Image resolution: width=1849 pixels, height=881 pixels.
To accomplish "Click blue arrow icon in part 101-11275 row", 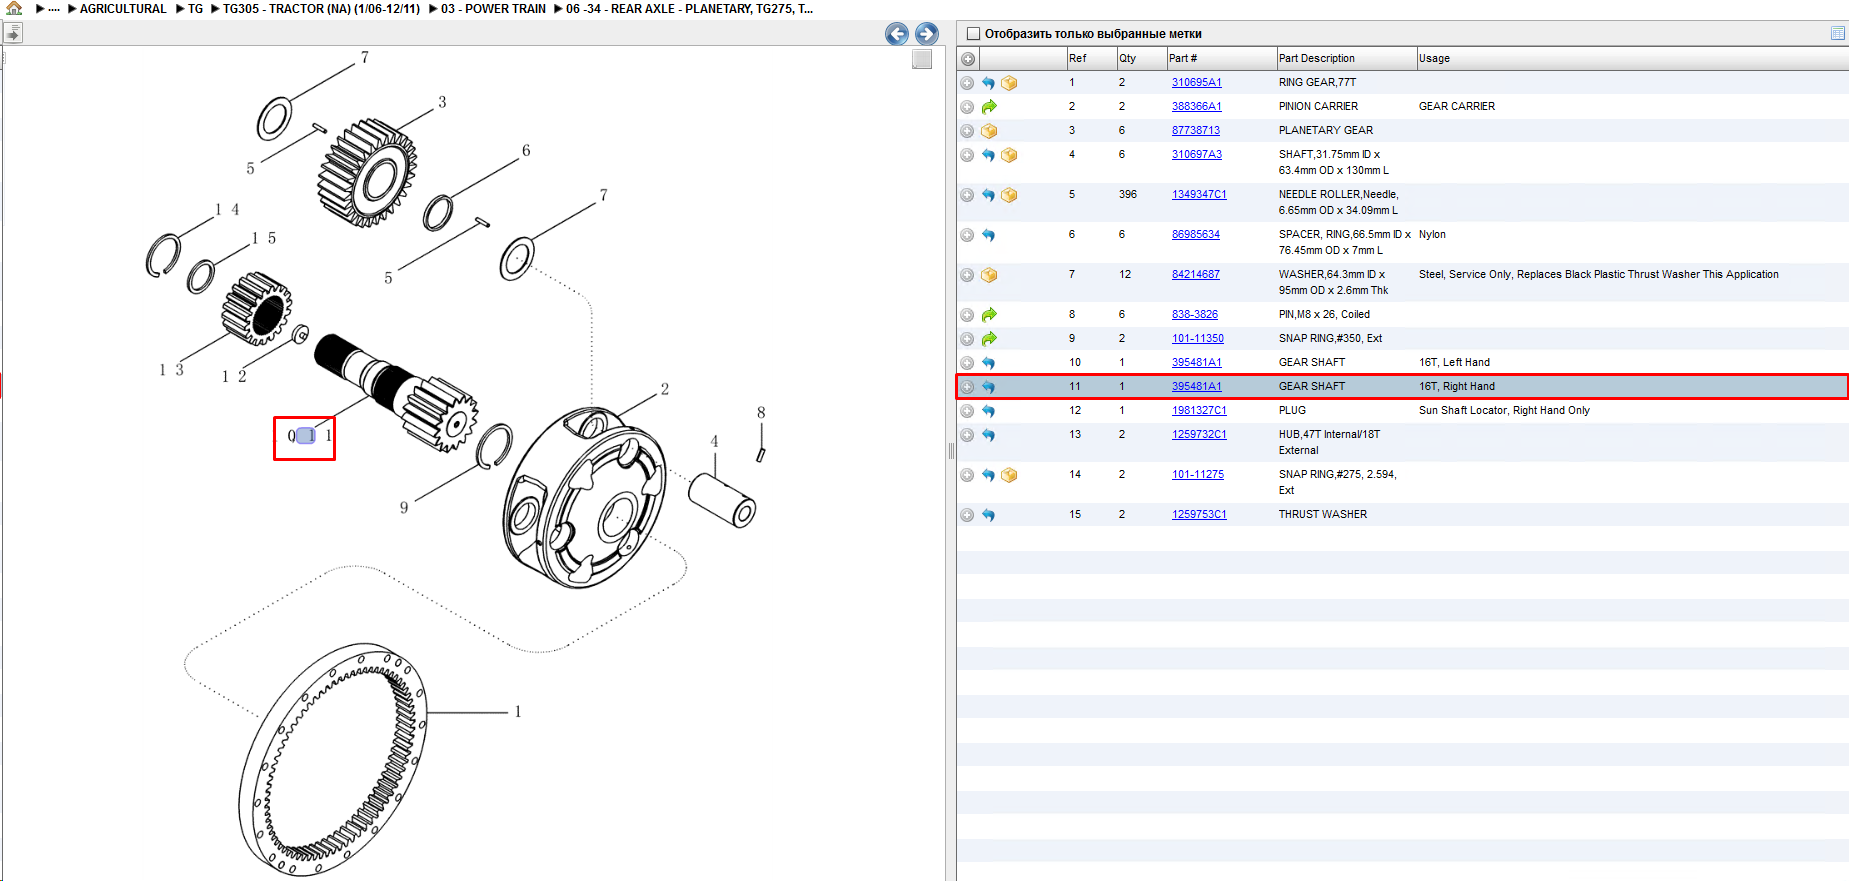I will click(989, 475).
